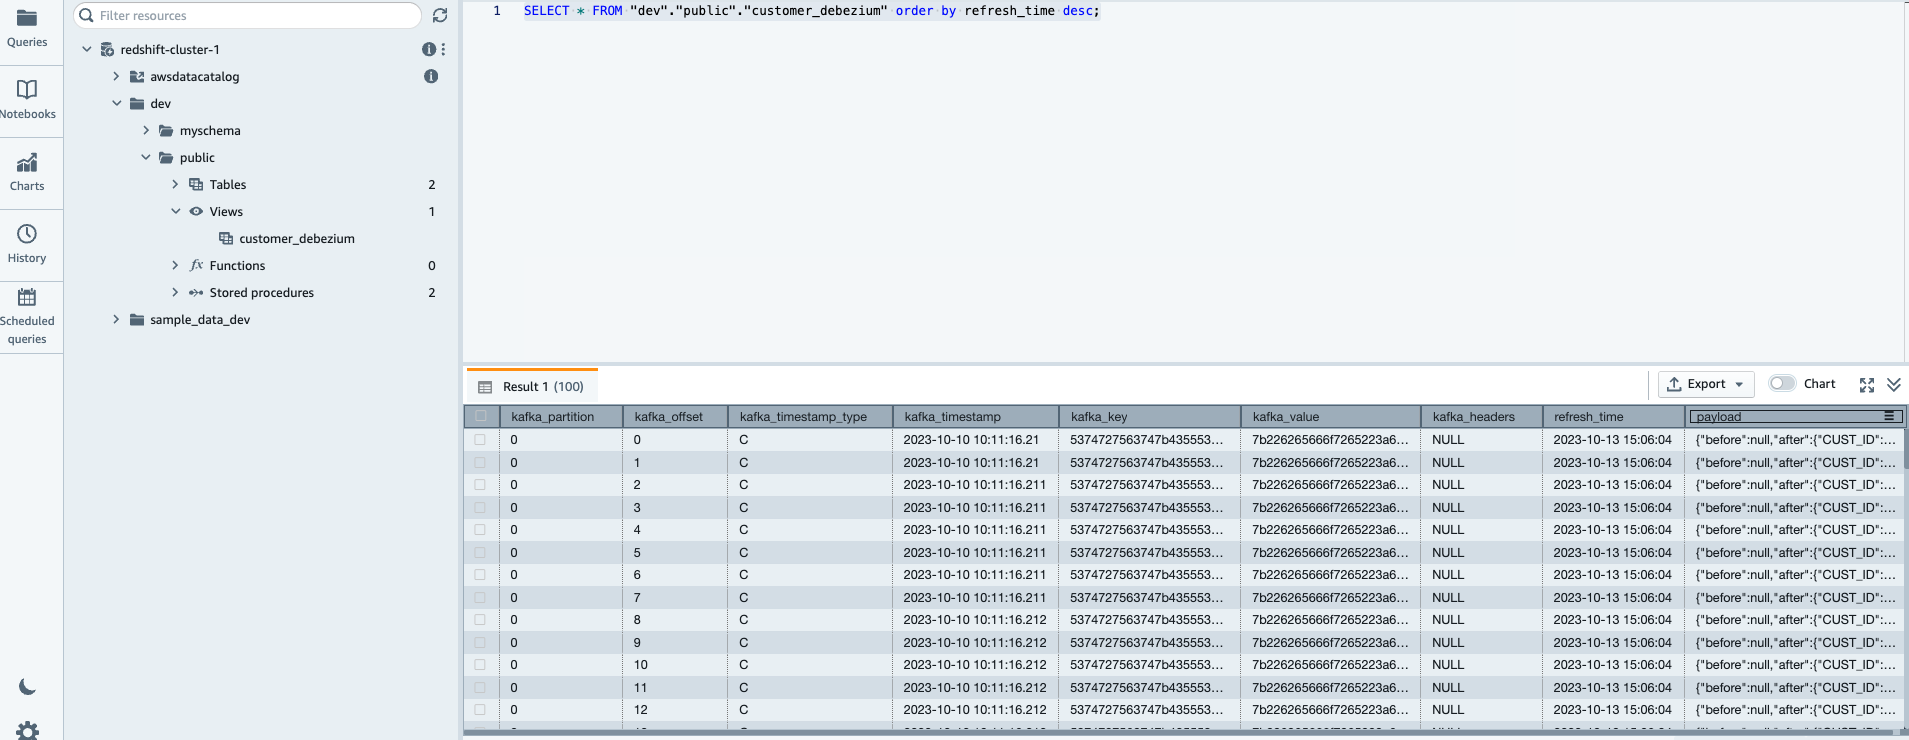Show info for awsdatacatalog
Screen dimensions: 1909x740
pyautogui.click(x=431, y=76)
